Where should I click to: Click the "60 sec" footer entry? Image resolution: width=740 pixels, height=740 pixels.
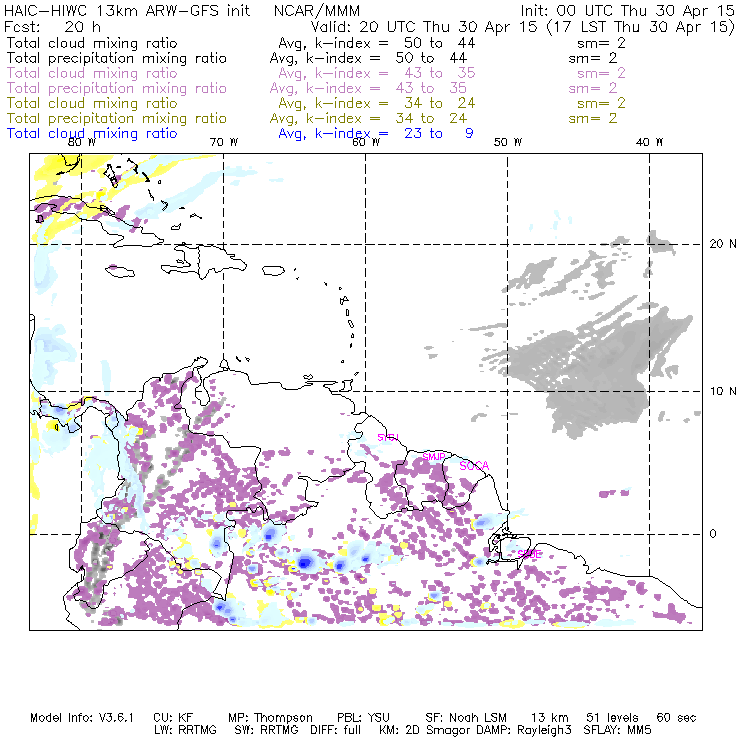pyautogui.click(x=676, y=718)
